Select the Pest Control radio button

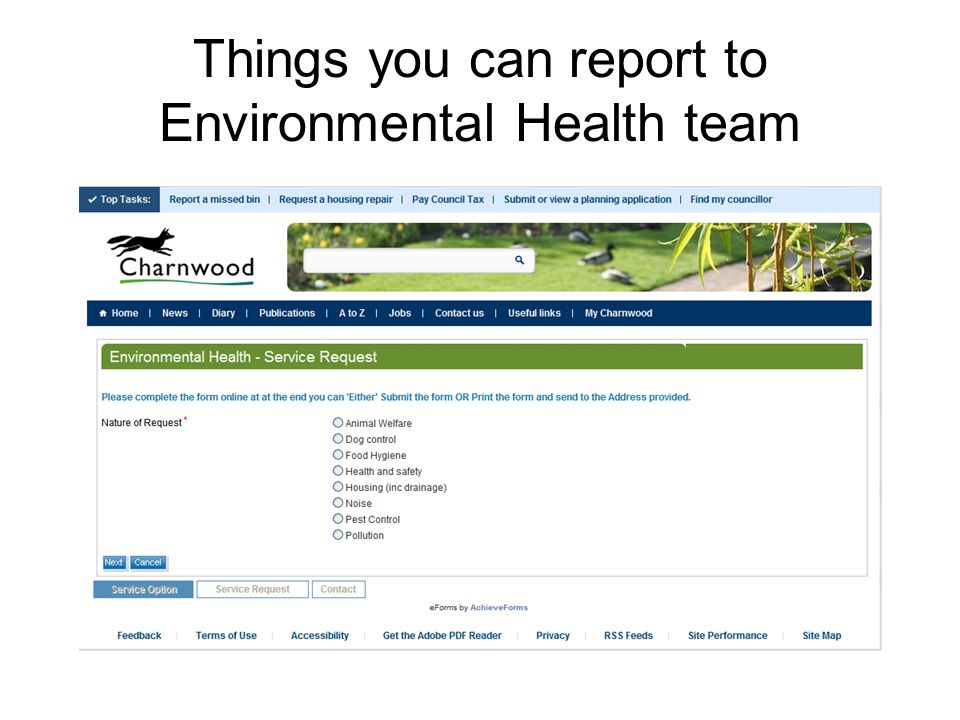pos(338,518)
